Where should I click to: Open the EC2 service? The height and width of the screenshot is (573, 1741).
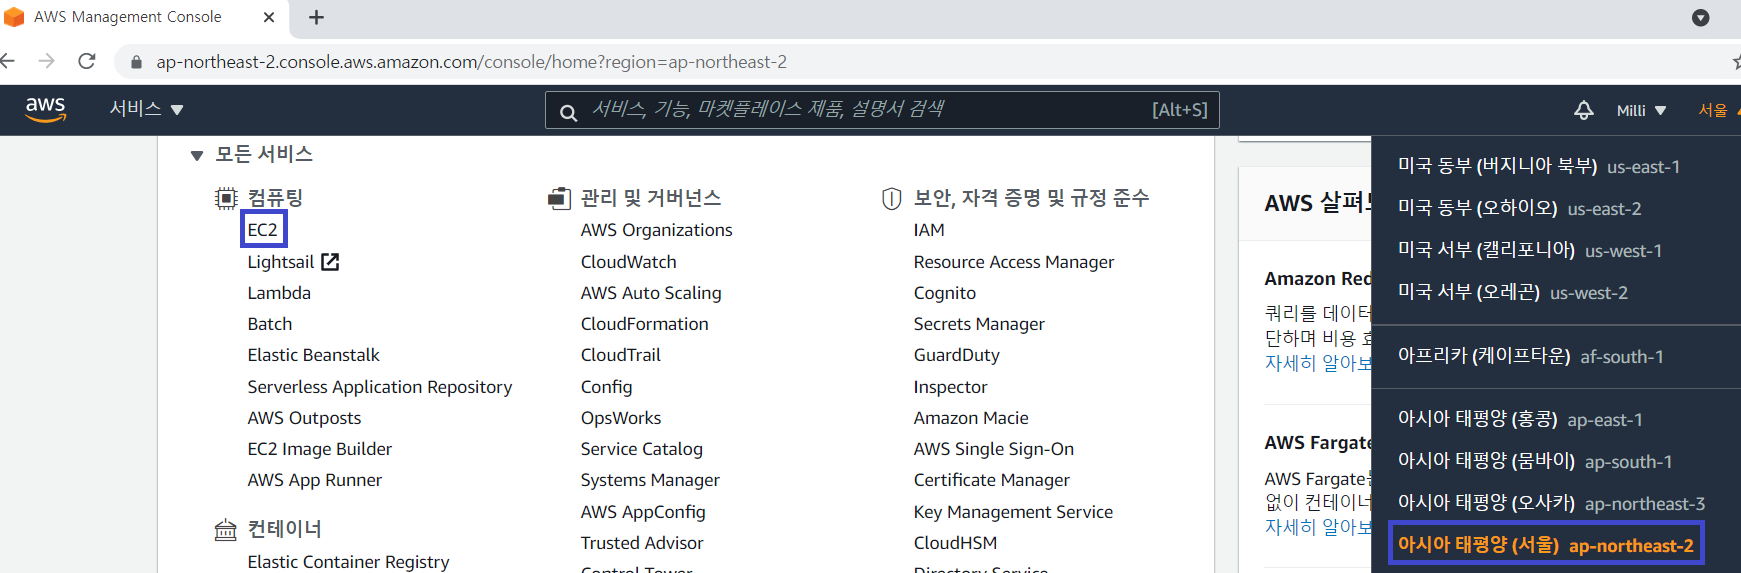tap(263, 230)
